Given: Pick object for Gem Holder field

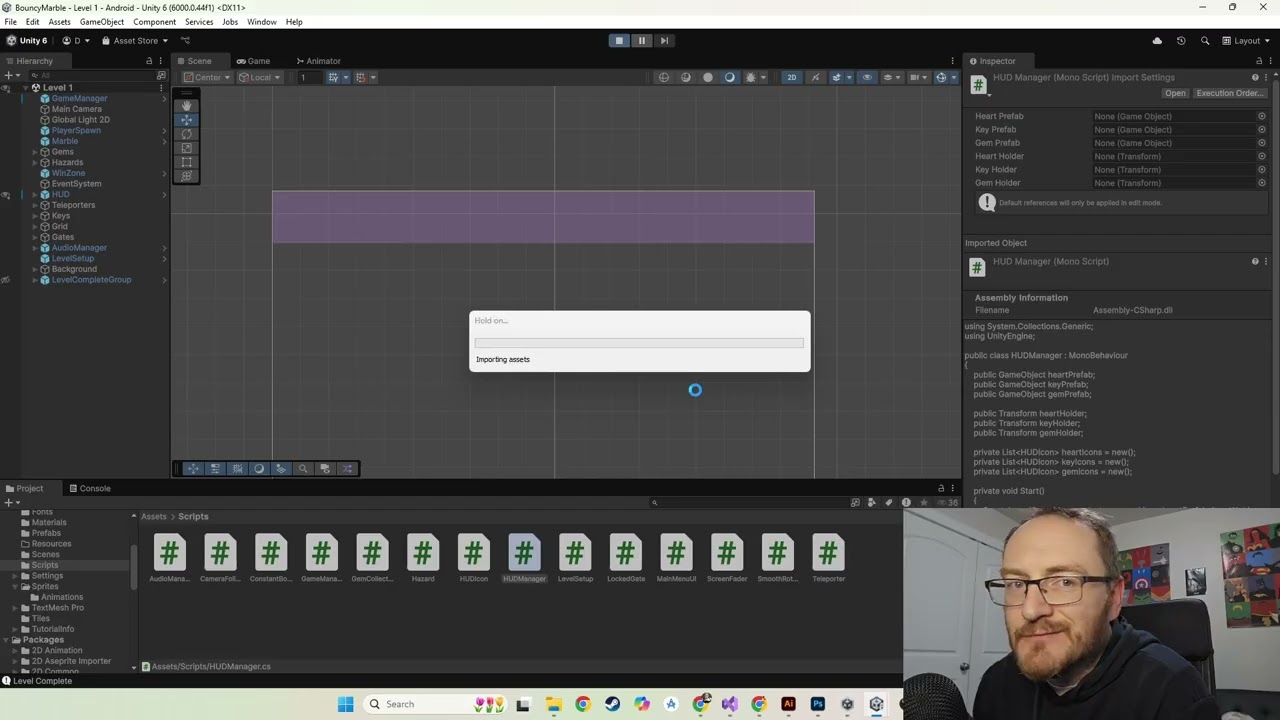Looking at the screenshot, I should coord(1261,183).
